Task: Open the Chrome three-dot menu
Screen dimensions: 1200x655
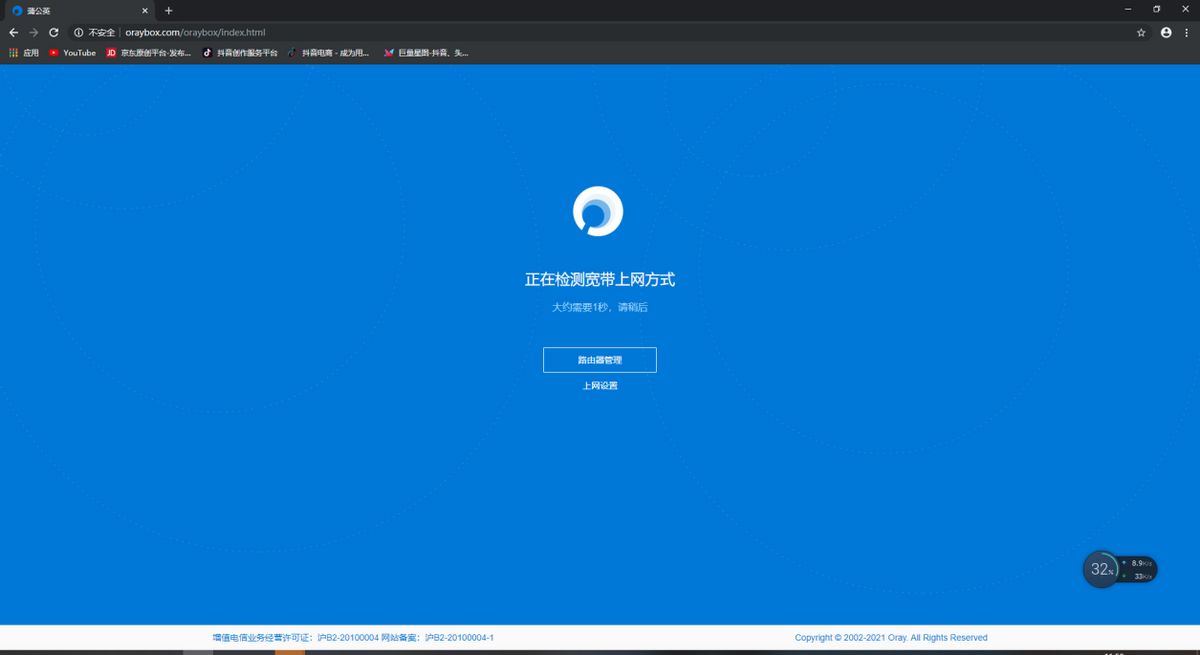Action: (1187, 32)
